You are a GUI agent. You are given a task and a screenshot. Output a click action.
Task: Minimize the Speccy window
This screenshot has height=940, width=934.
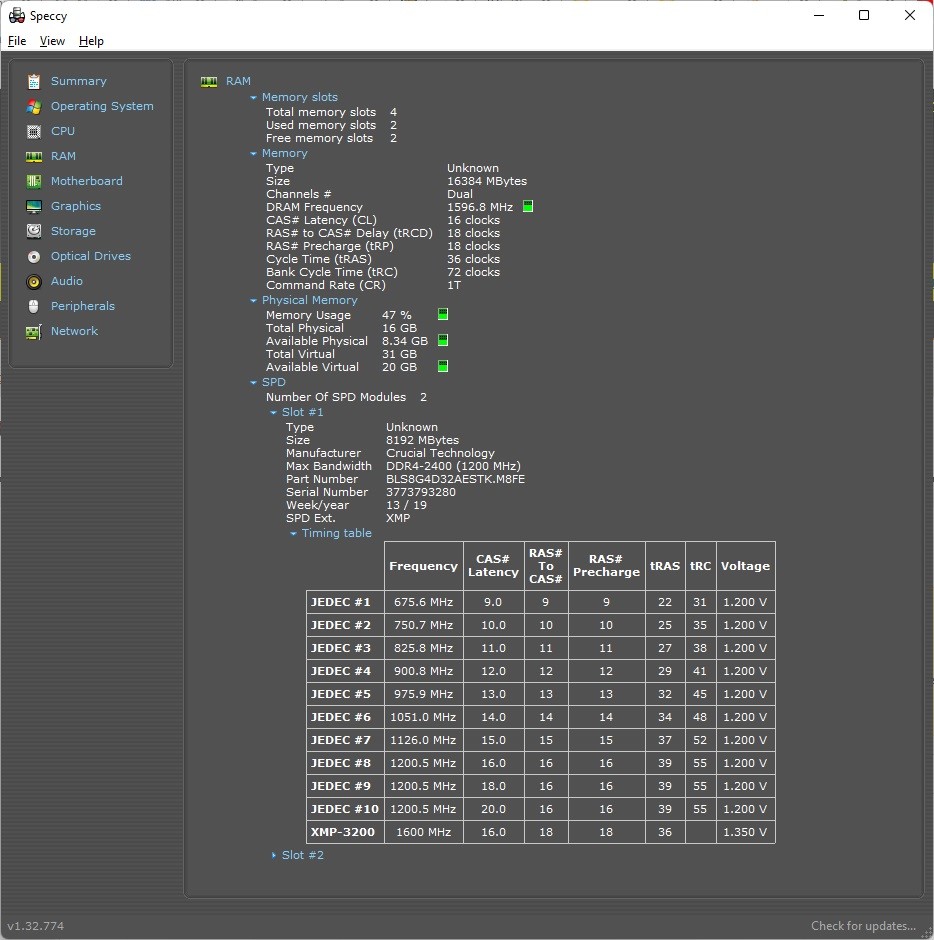[819, 15]
